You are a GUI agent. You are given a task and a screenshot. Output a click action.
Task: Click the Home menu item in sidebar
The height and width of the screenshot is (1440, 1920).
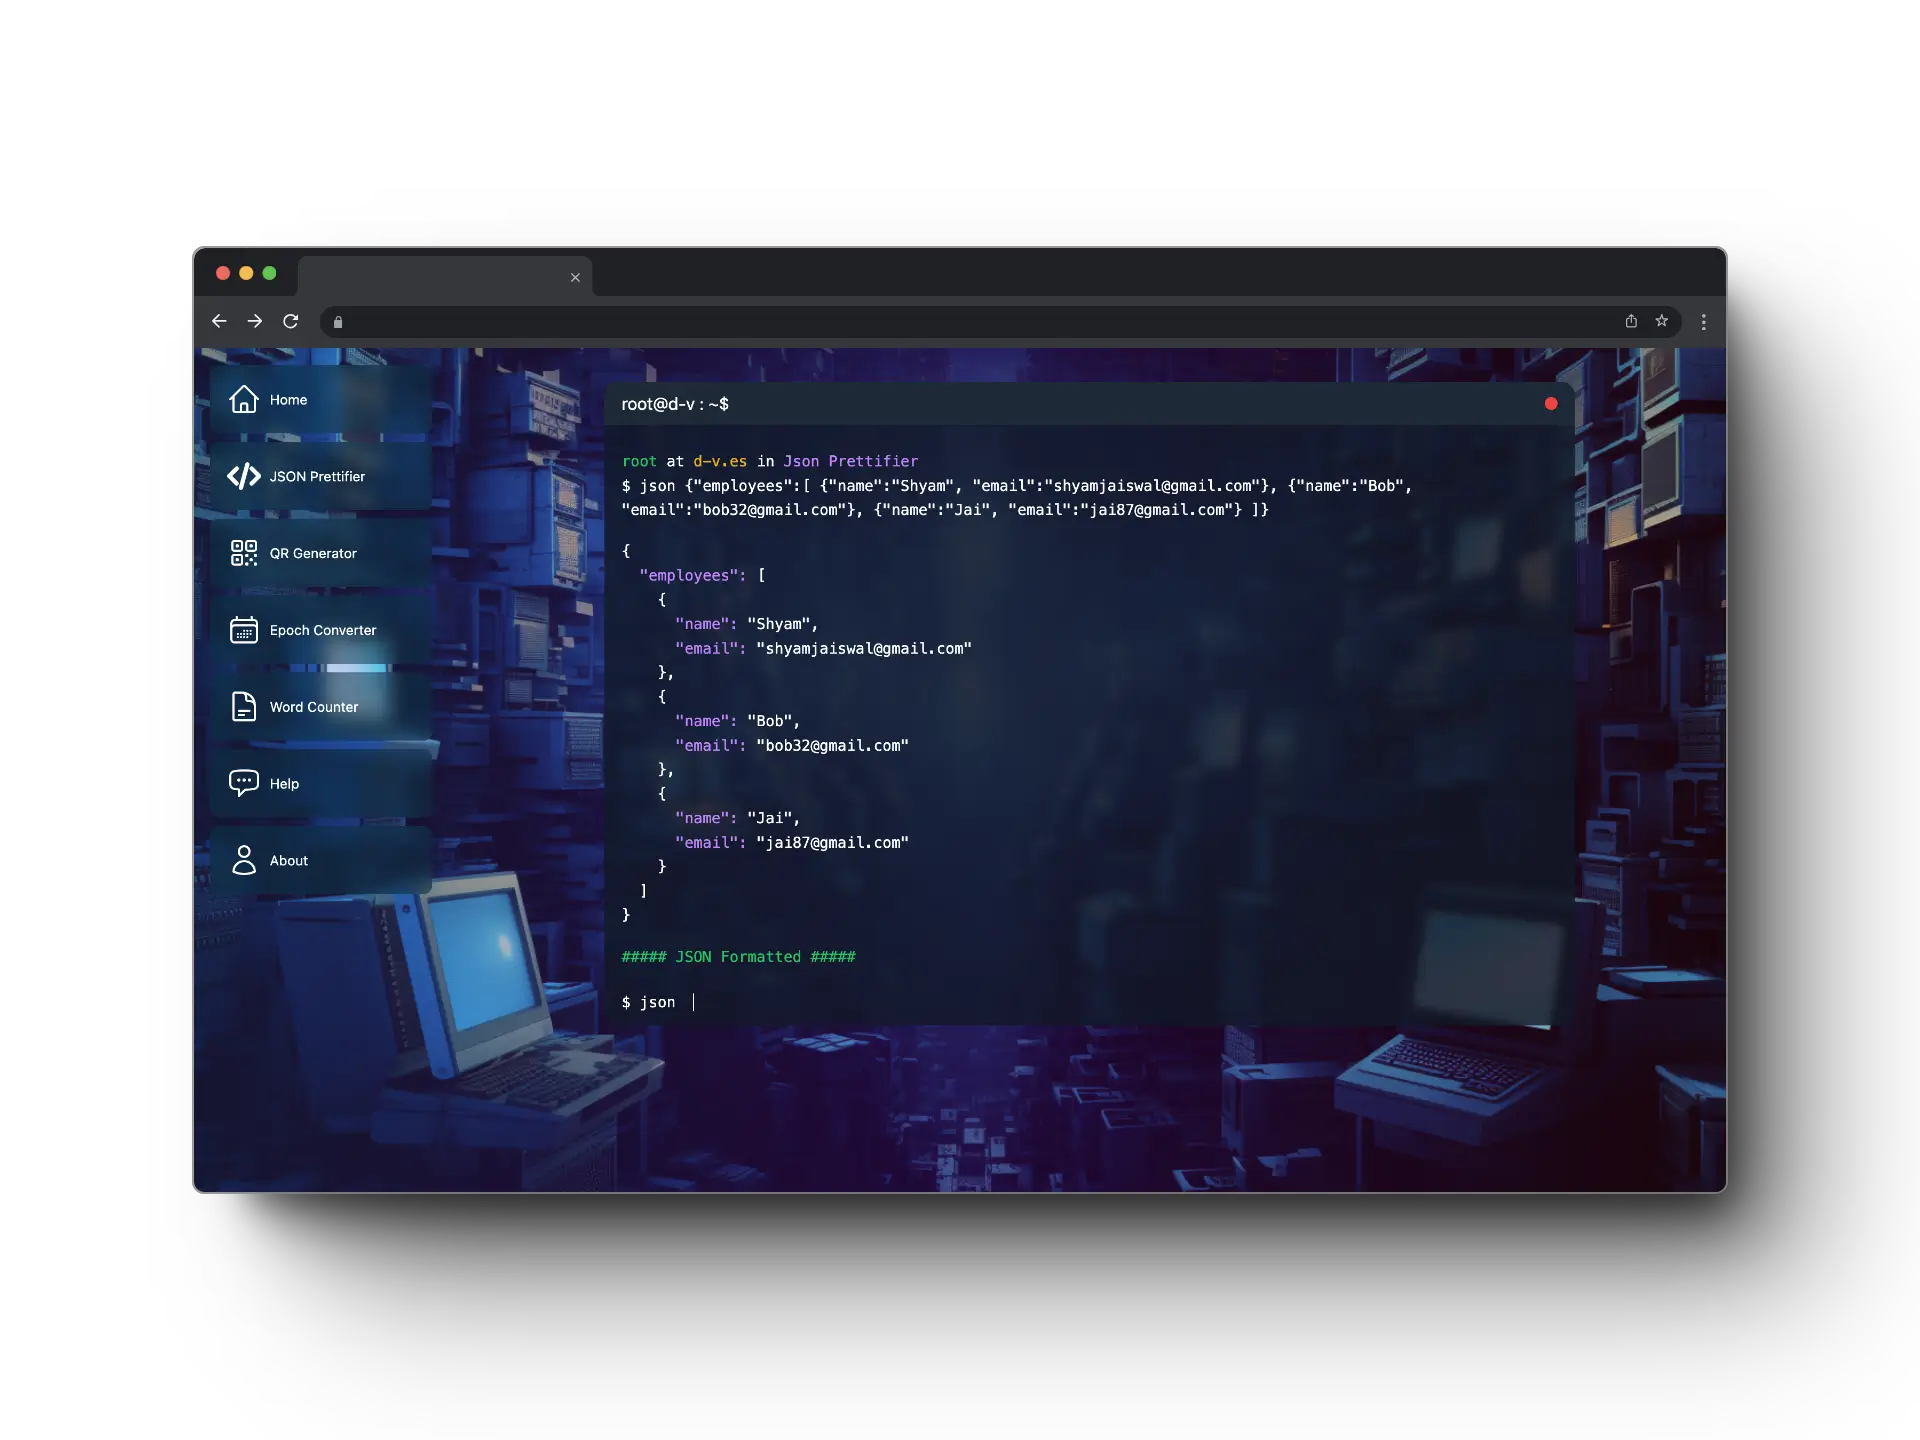click(287, 399)
